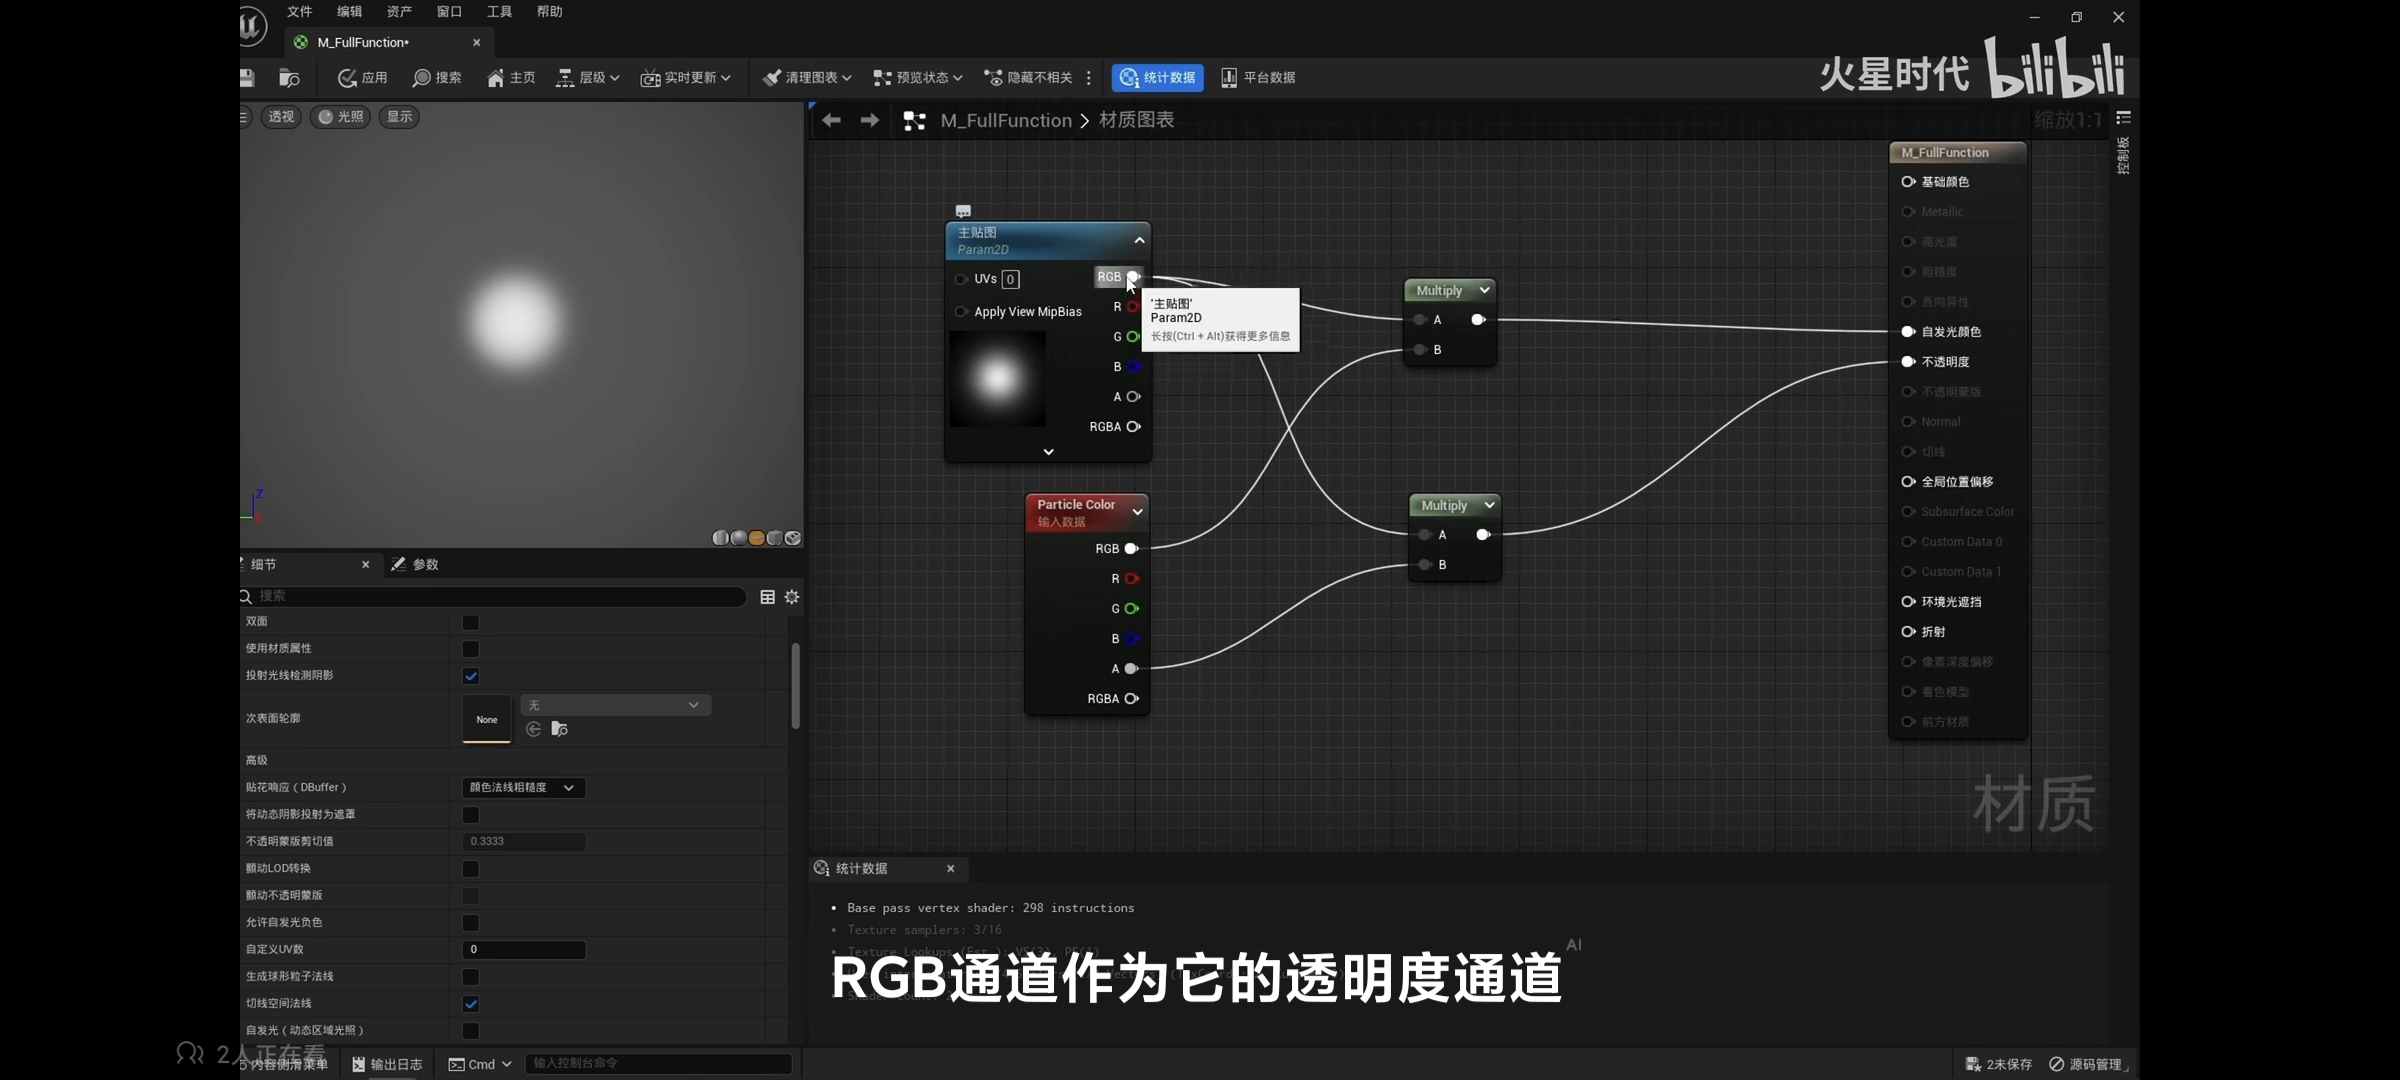Click the Apply (应用) toolbar icon
The image size is (2400, 1080).
click(x=348, y=78)
